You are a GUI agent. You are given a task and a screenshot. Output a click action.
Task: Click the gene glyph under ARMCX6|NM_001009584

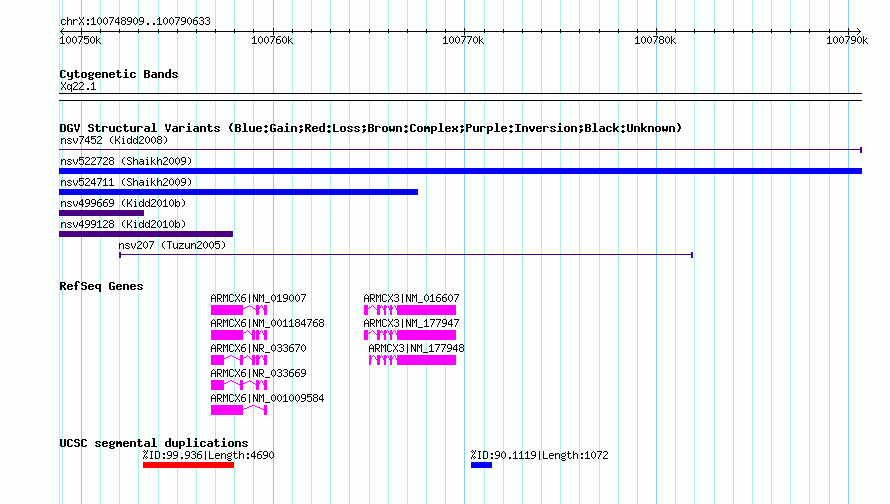tap(239, 410)
